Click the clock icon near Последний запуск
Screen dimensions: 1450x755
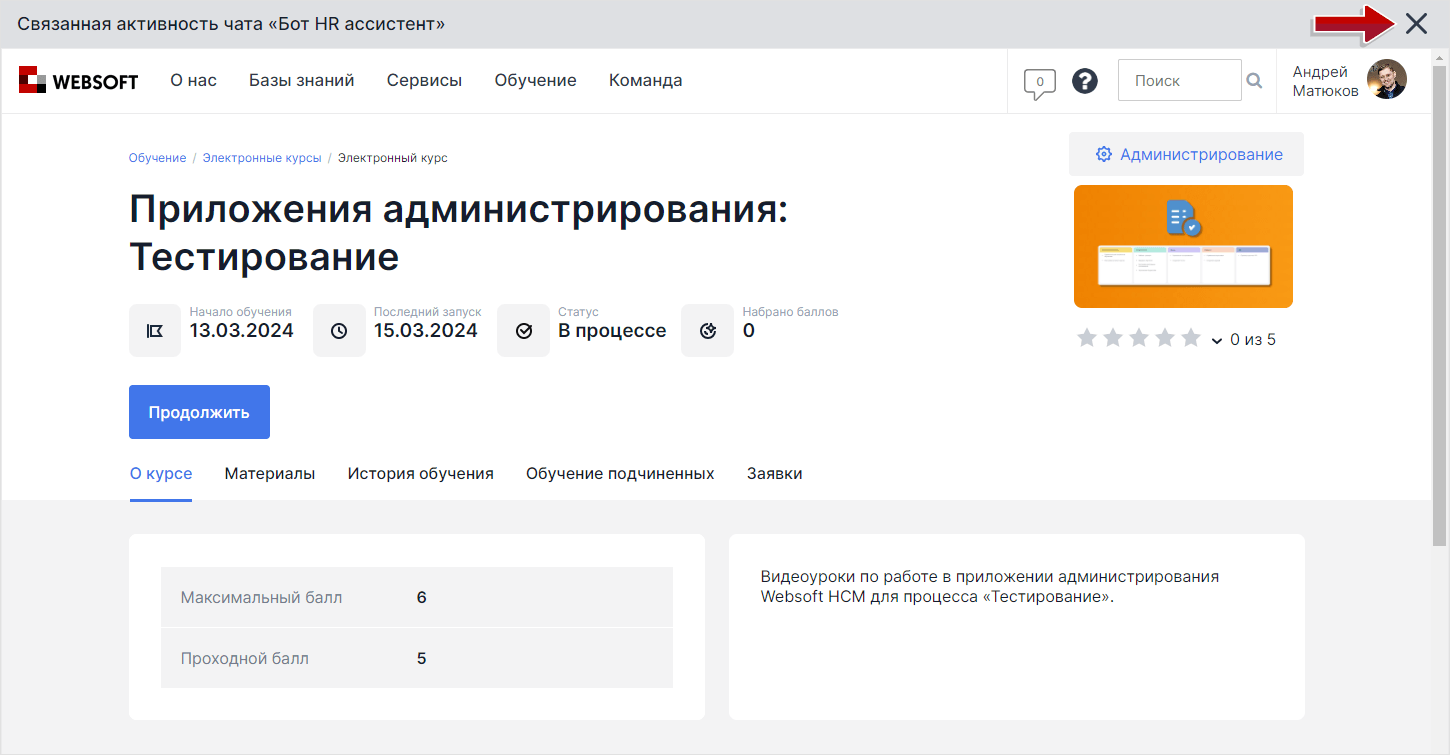(x=339, y=330)
